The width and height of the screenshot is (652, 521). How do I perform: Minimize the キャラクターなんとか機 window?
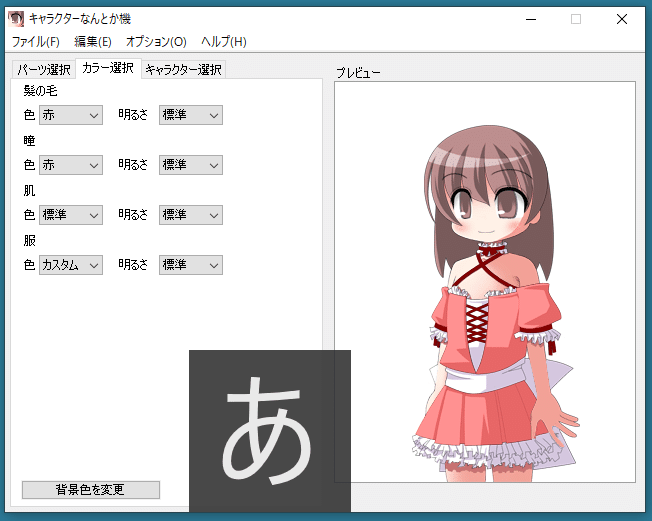531,19
